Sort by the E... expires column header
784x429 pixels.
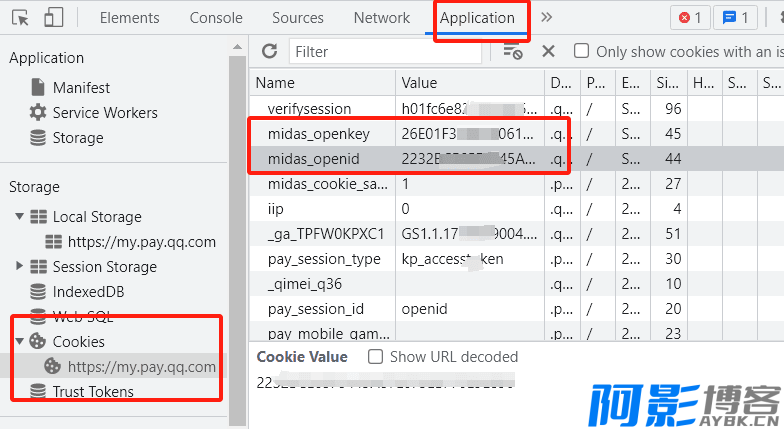(633, 83)
